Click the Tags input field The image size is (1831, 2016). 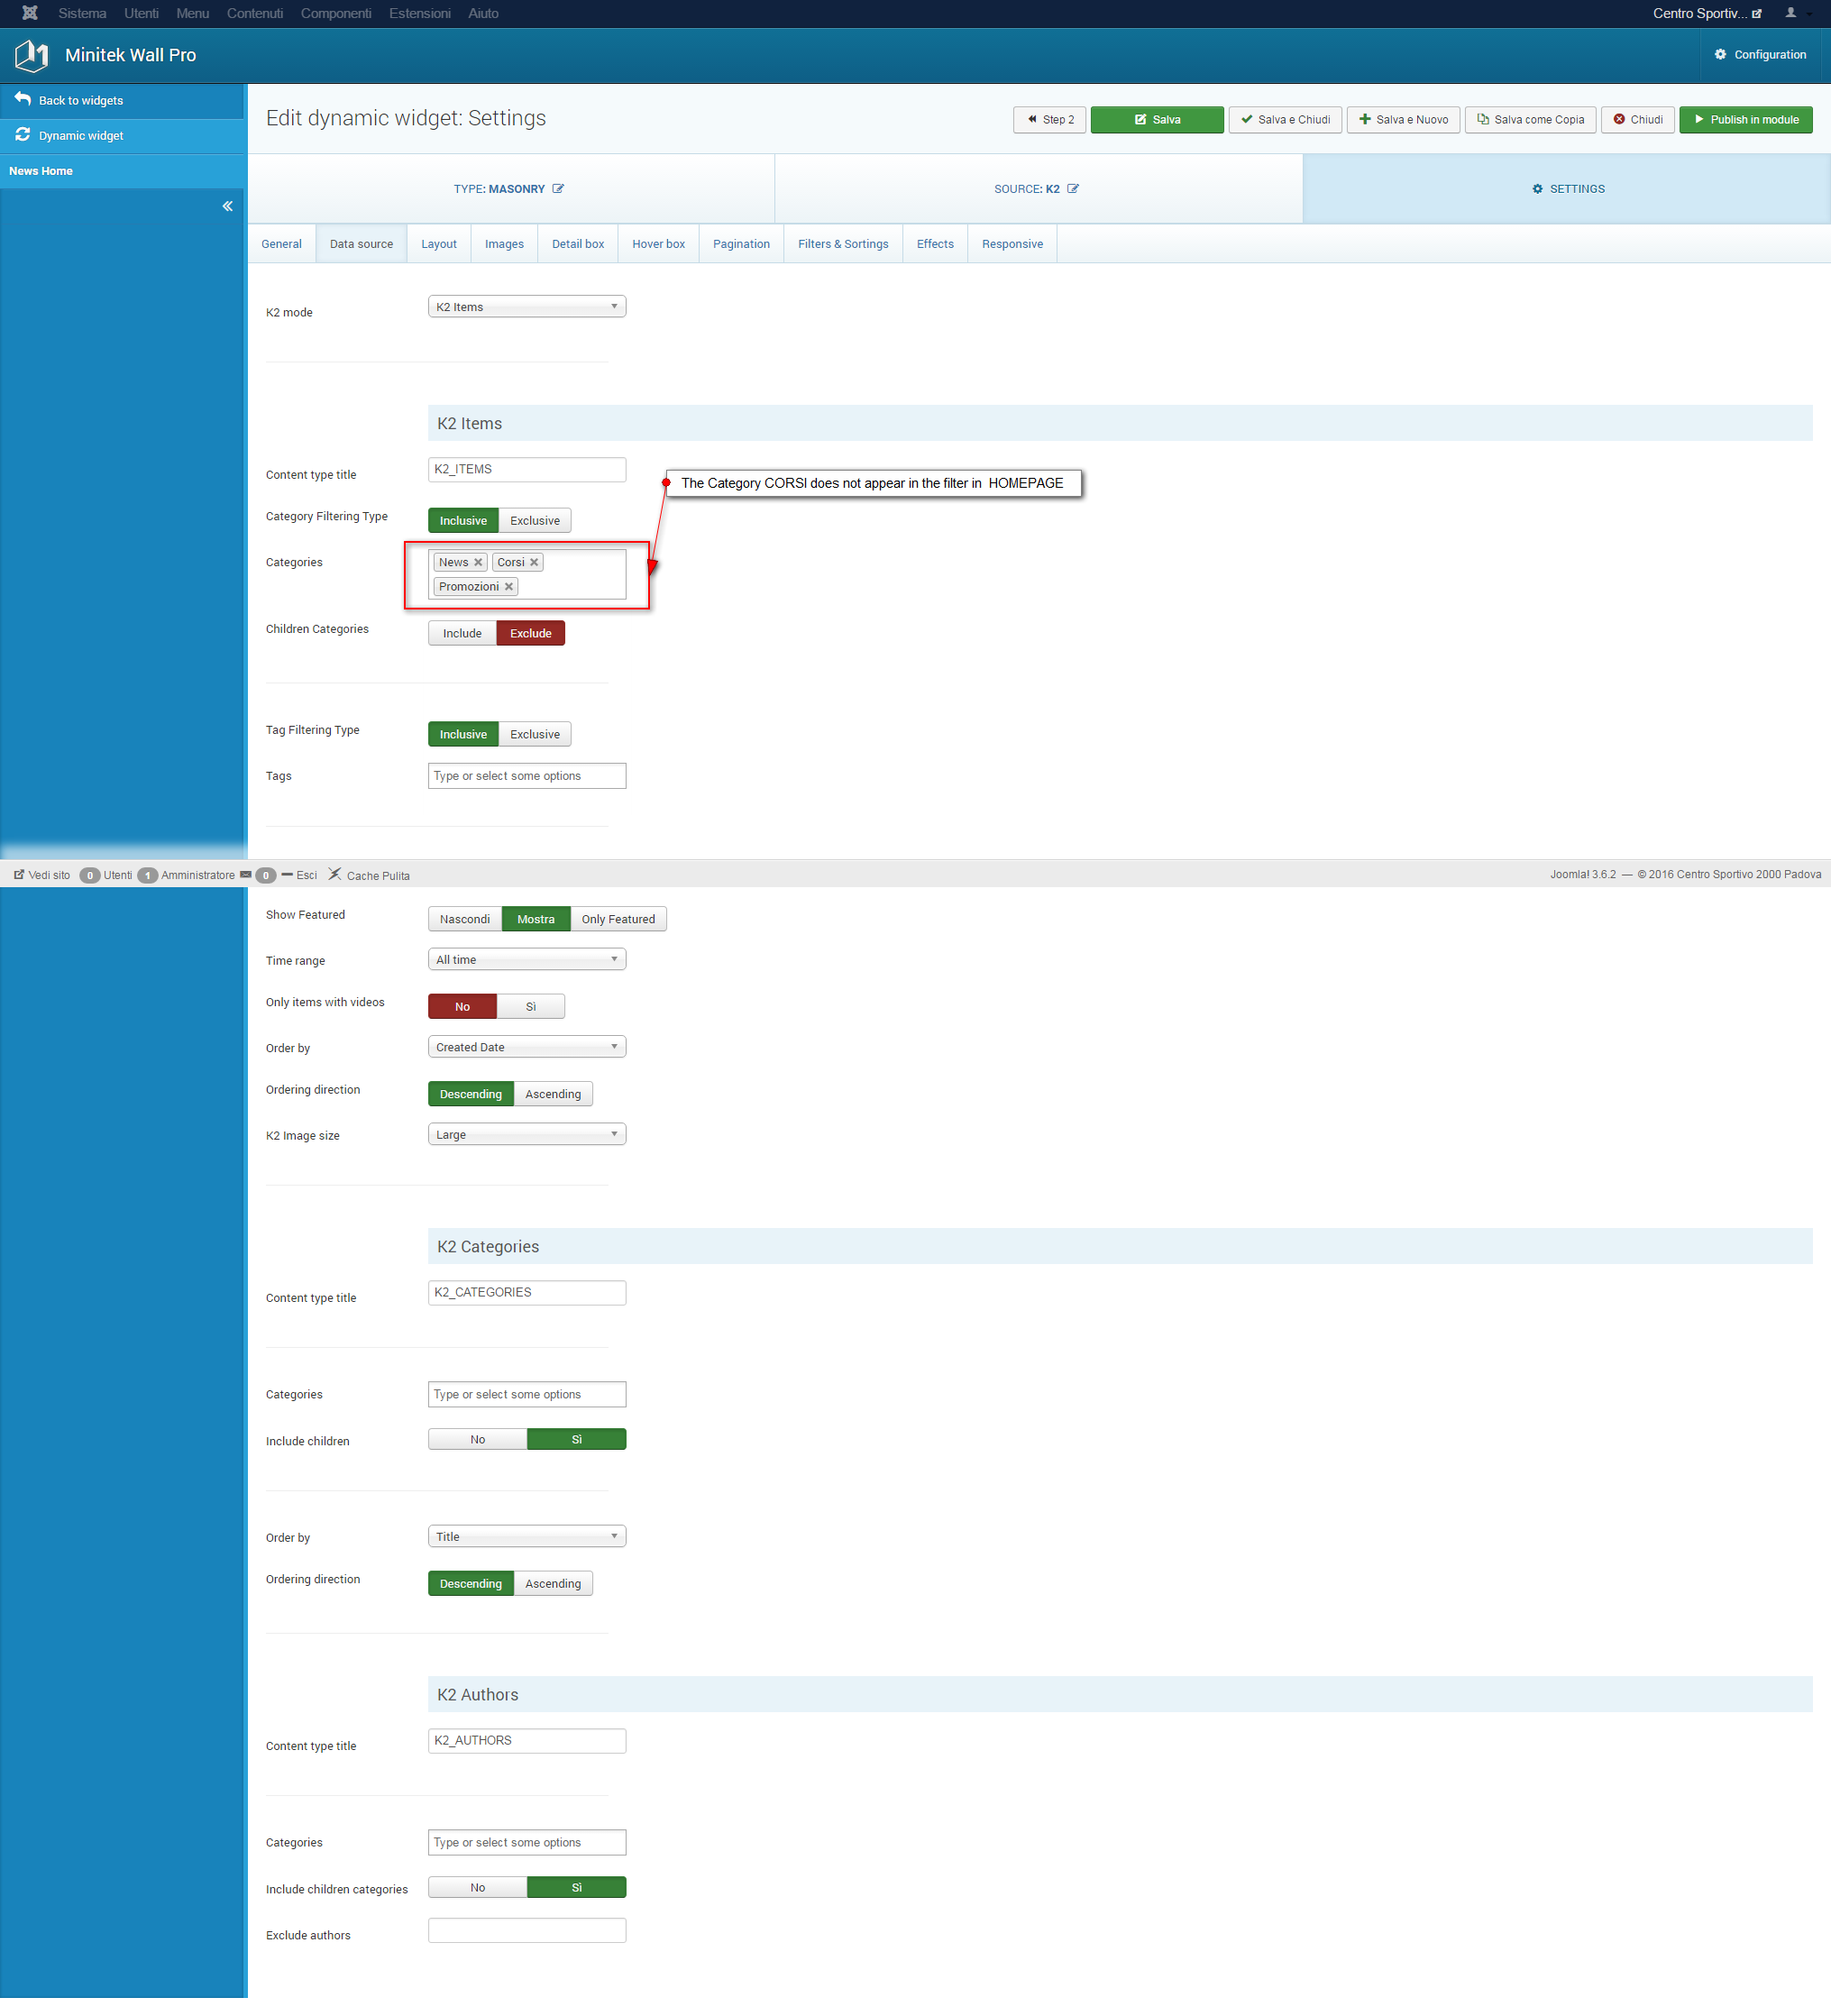pos(527,777)
